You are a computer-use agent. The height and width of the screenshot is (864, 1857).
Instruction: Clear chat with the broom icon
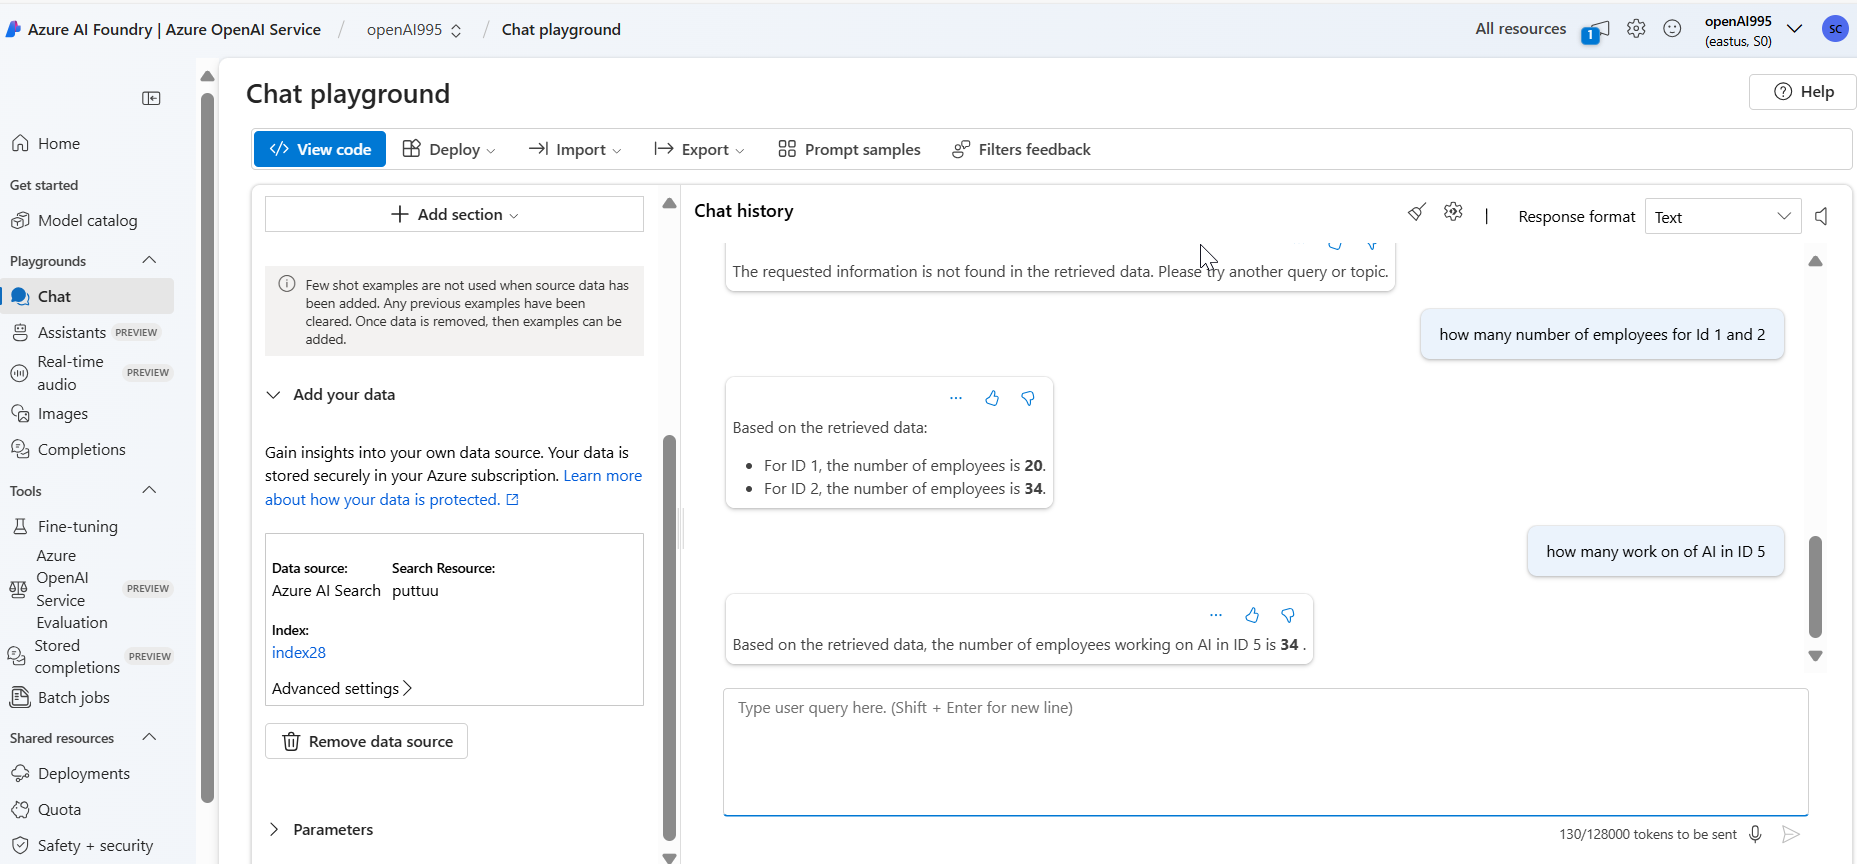coord(1416,212)
